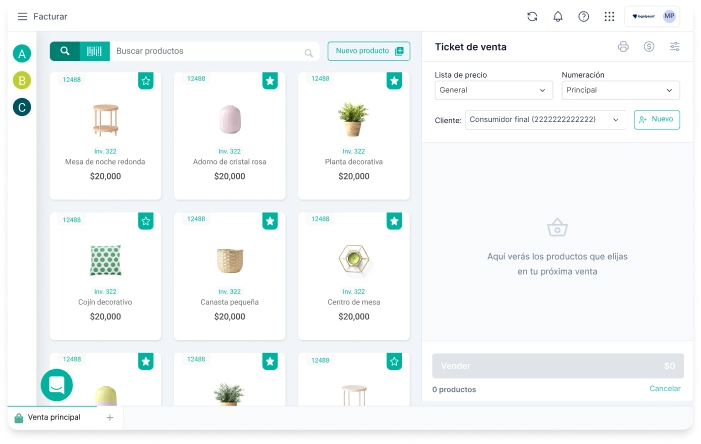Viewport: 701px width, 444px height.
Task: Click the Cancelar link
Action: 665,389
